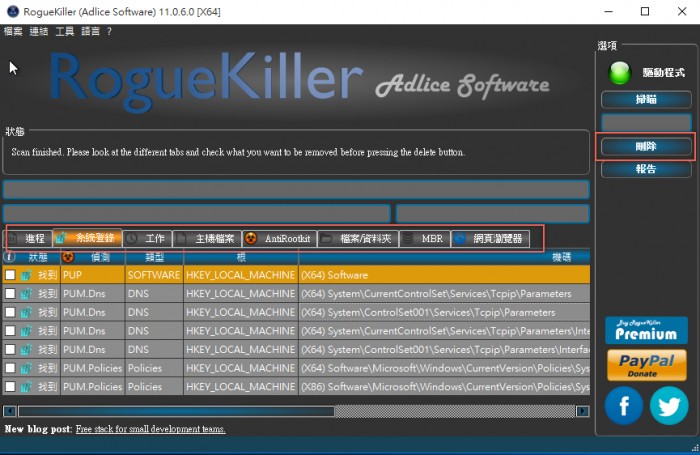The height and width of the screenshot is (455, 700).
Task: Check the box for the PUP SOFTWARE row
Action: (x=10, y=275)
